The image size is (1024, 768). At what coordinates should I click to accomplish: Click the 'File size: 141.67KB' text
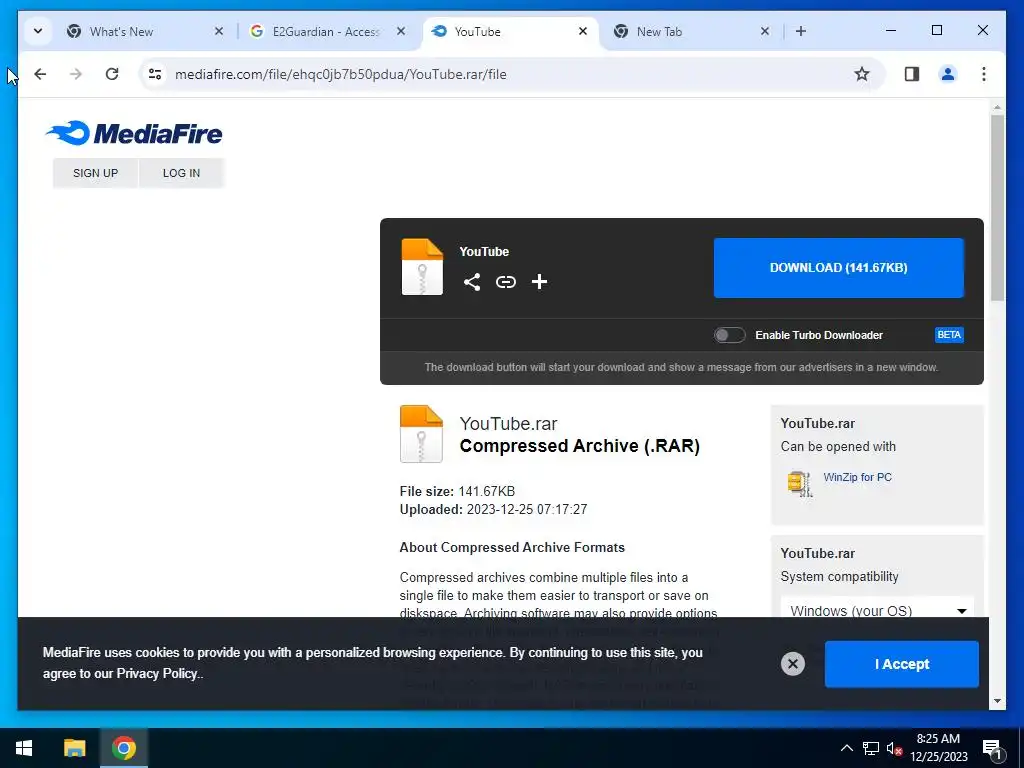(457, 491)
